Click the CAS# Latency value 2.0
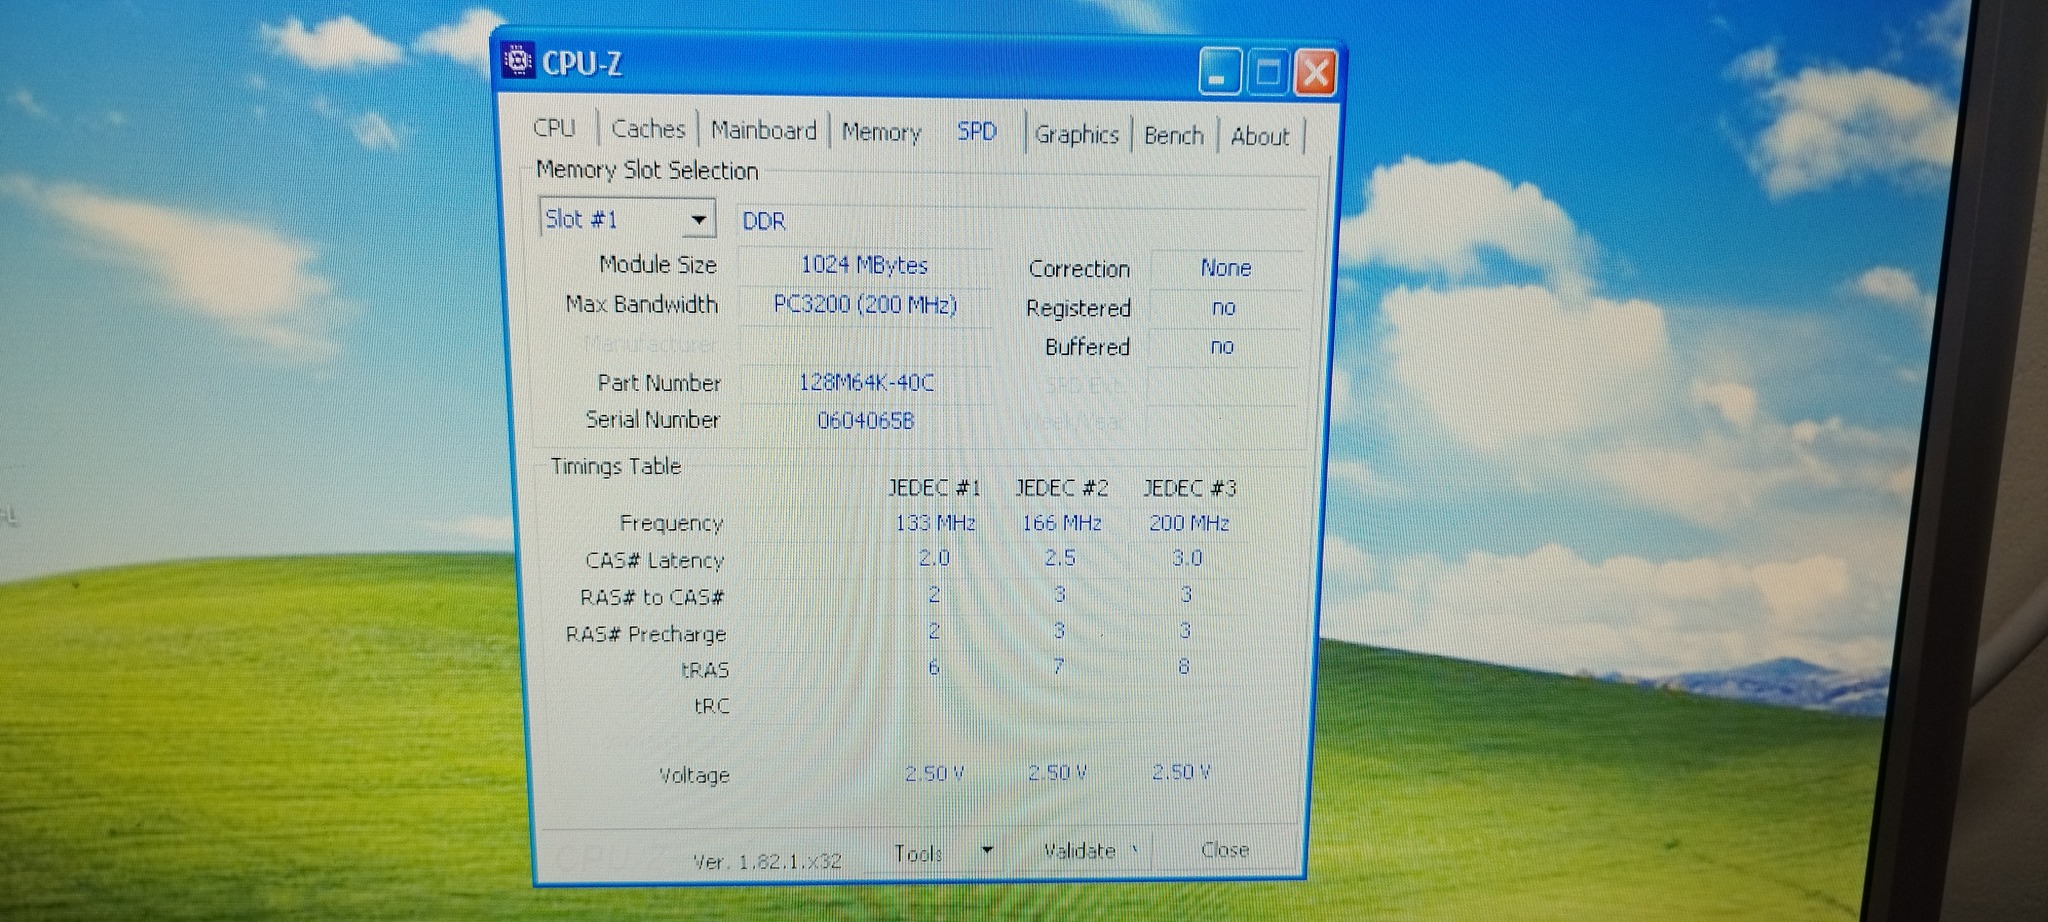Viewport: 2048px width, 922px height. (x=934, y=558)
